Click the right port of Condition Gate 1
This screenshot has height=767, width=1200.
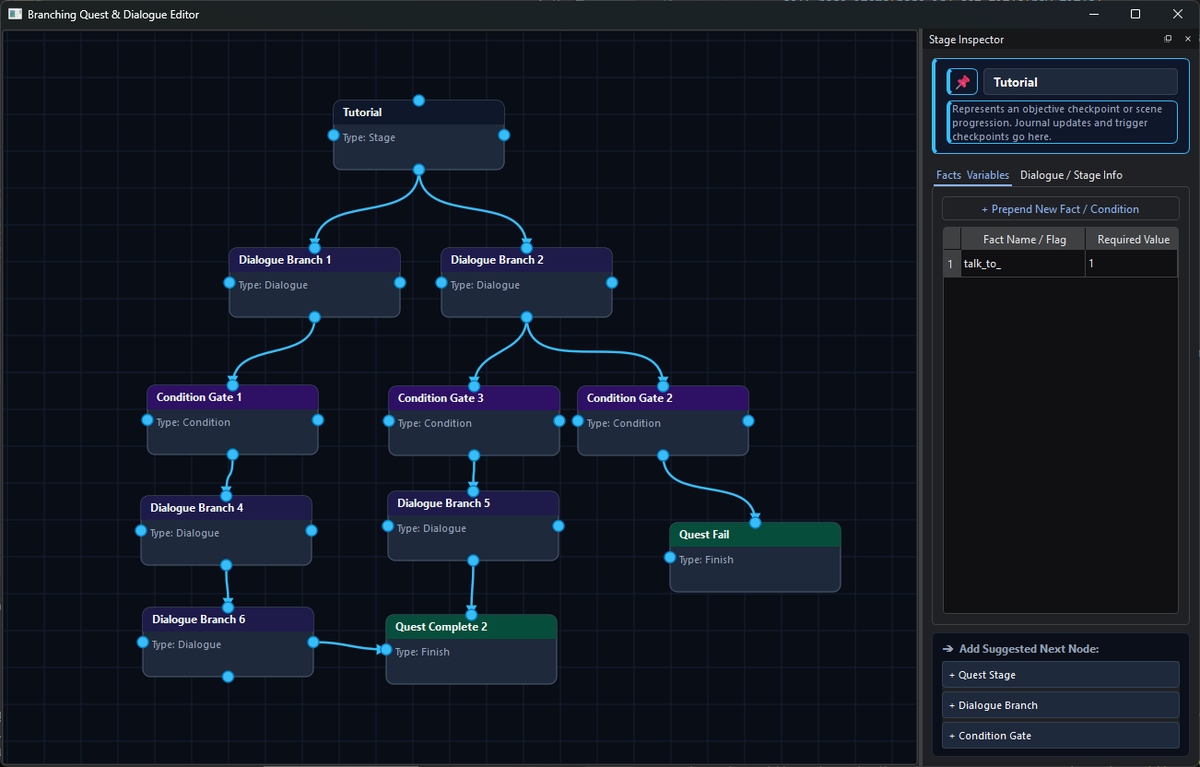coord(318,420)
